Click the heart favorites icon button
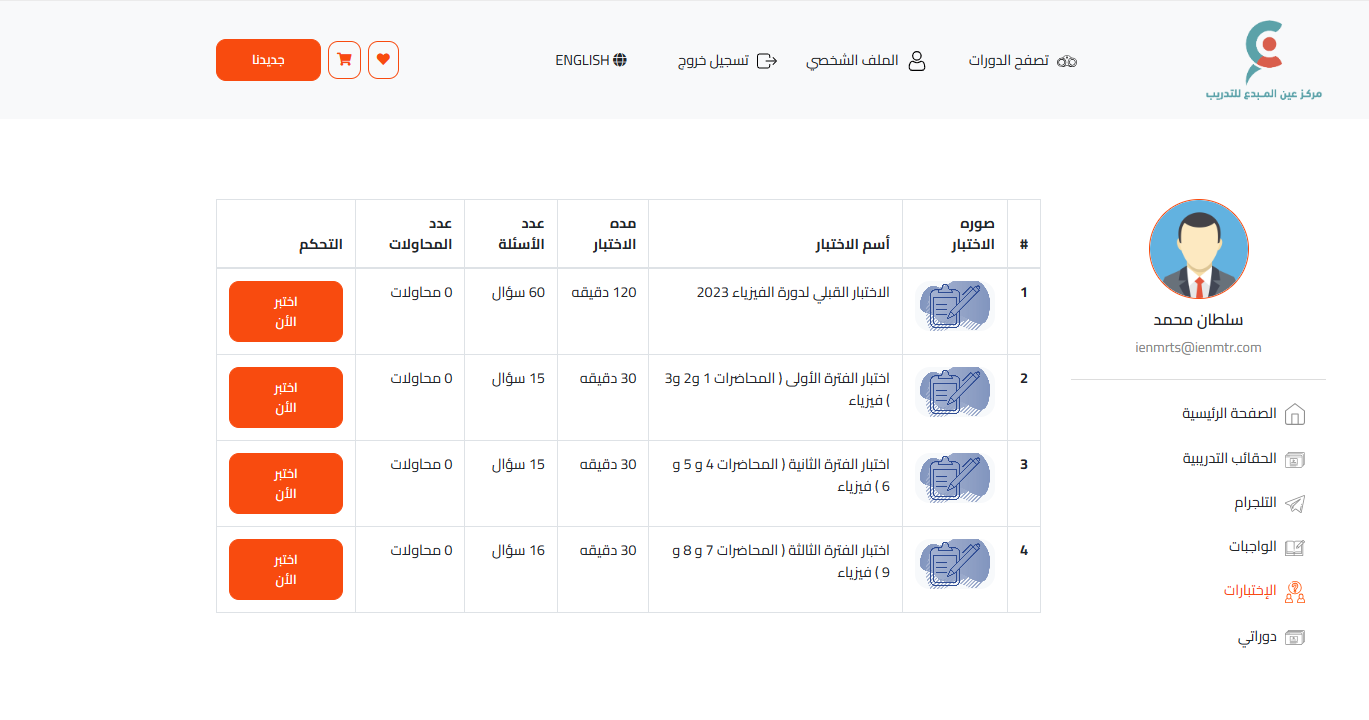Image resolution: width=1369 pixels, height=720 pixels. 383,60
